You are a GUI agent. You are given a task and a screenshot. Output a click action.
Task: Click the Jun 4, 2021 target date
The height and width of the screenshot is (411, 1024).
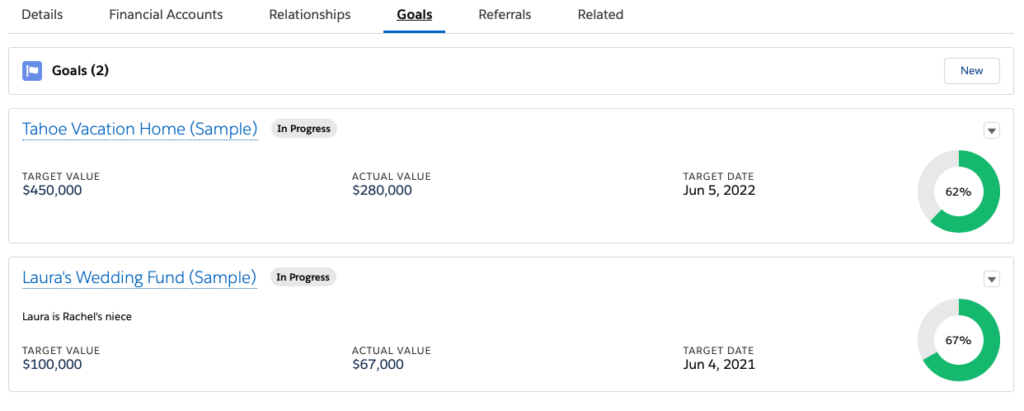tap(719, 365)
